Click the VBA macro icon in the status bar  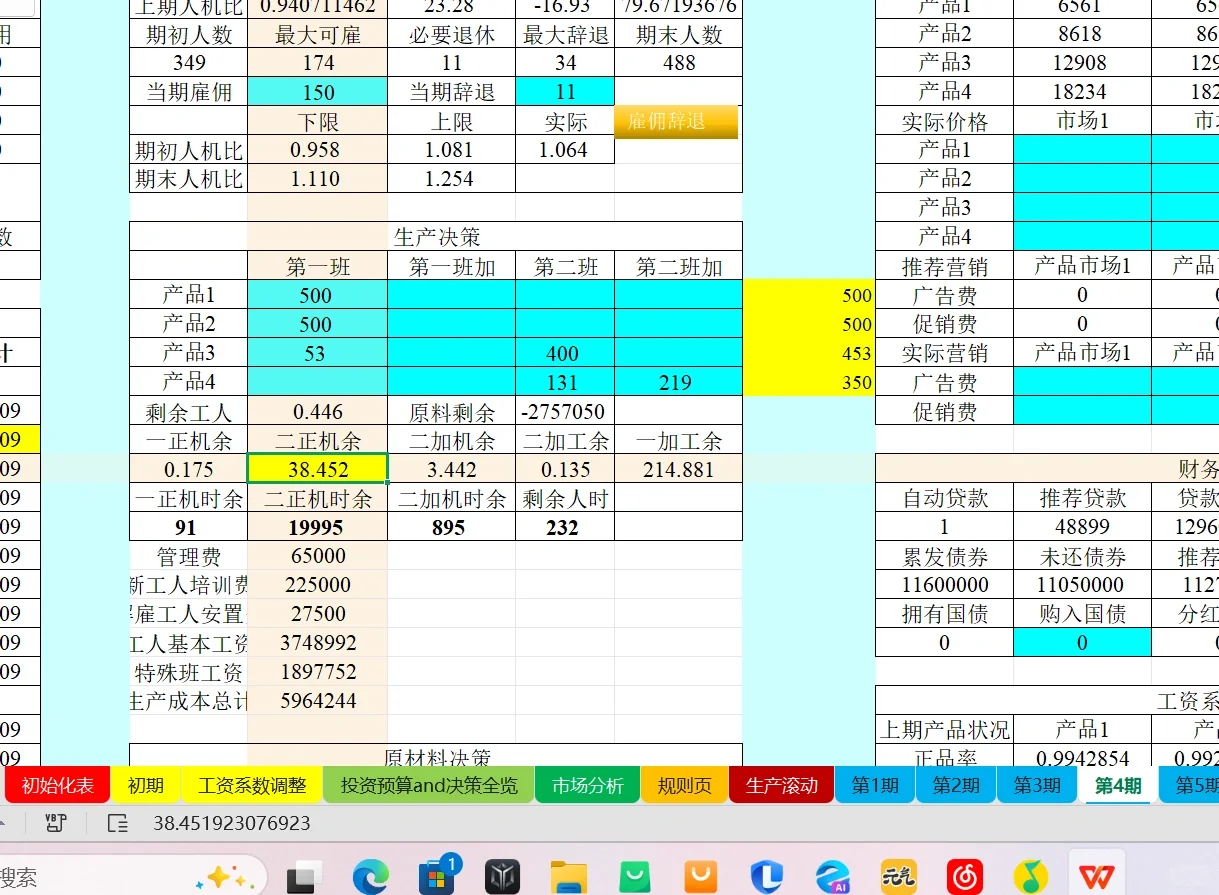[55, 823]
